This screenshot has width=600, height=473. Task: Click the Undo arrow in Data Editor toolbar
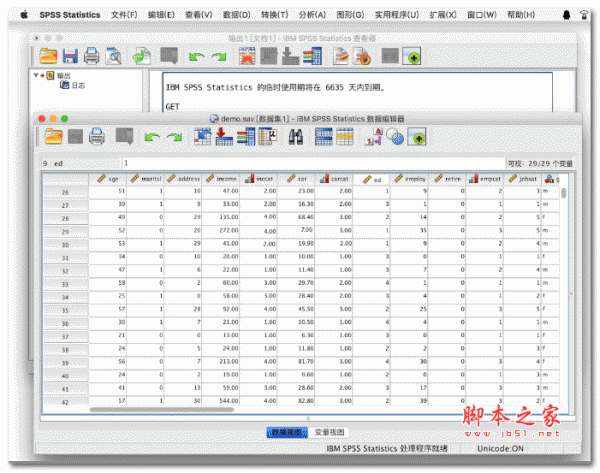152,137
